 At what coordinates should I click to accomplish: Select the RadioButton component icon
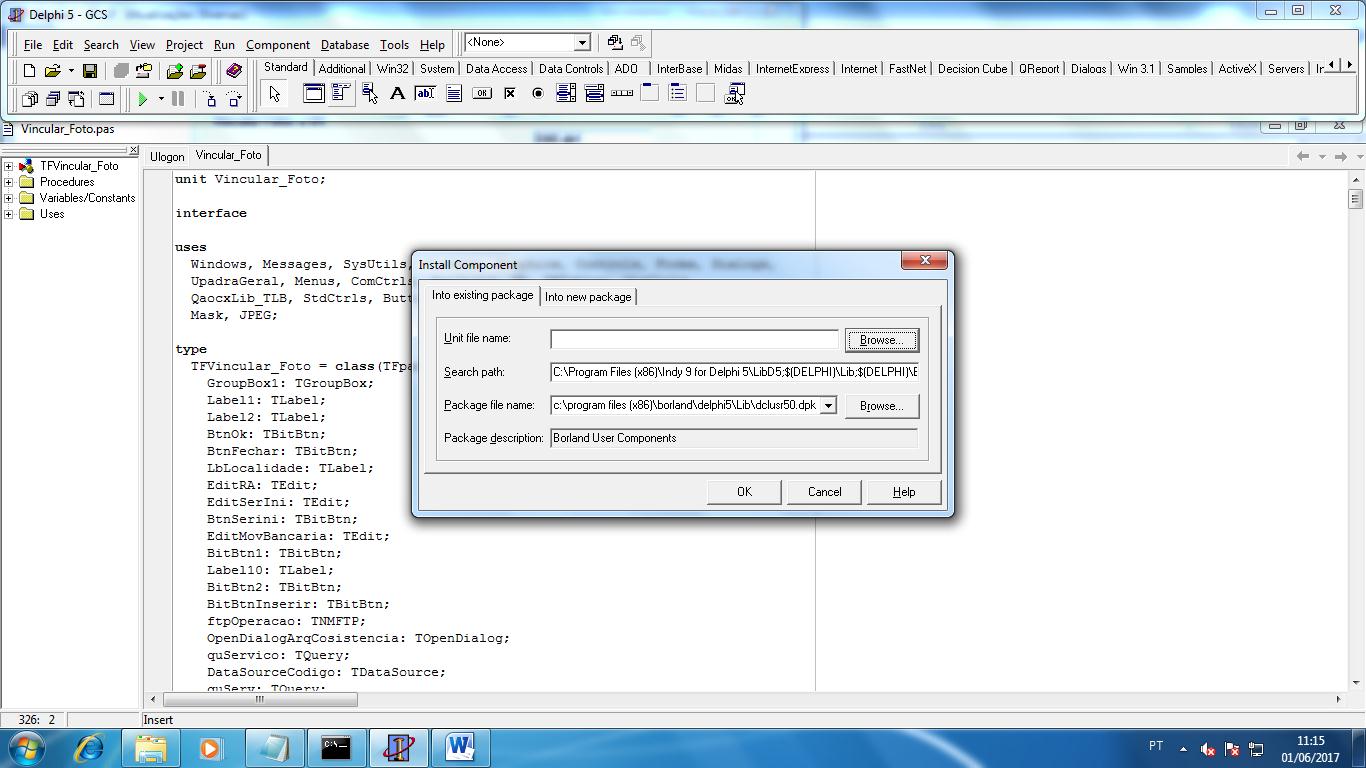point(538,93)
